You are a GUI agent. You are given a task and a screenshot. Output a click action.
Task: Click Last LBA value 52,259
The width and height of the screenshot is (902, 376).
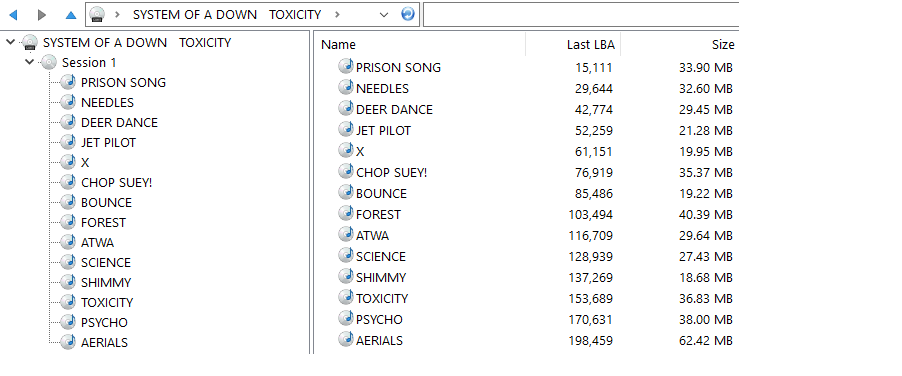point(594,131)
